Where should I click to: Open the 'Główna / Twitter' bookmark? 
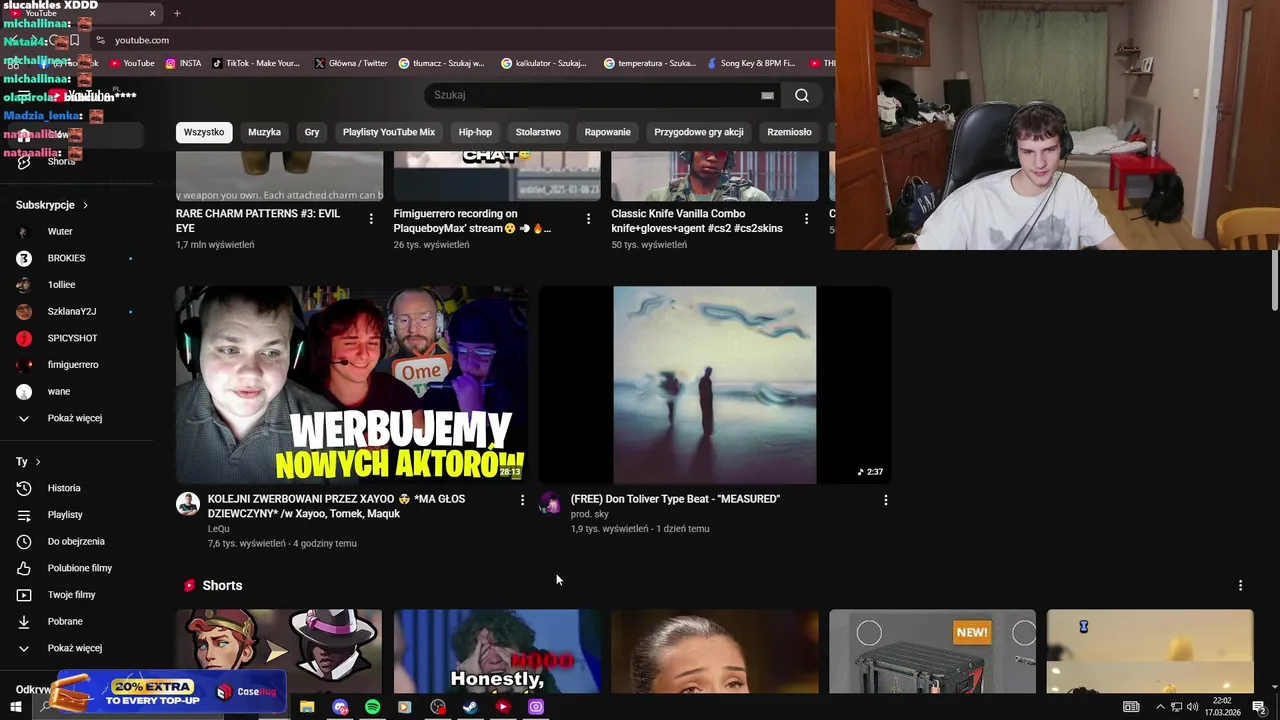tap(351, 63)
